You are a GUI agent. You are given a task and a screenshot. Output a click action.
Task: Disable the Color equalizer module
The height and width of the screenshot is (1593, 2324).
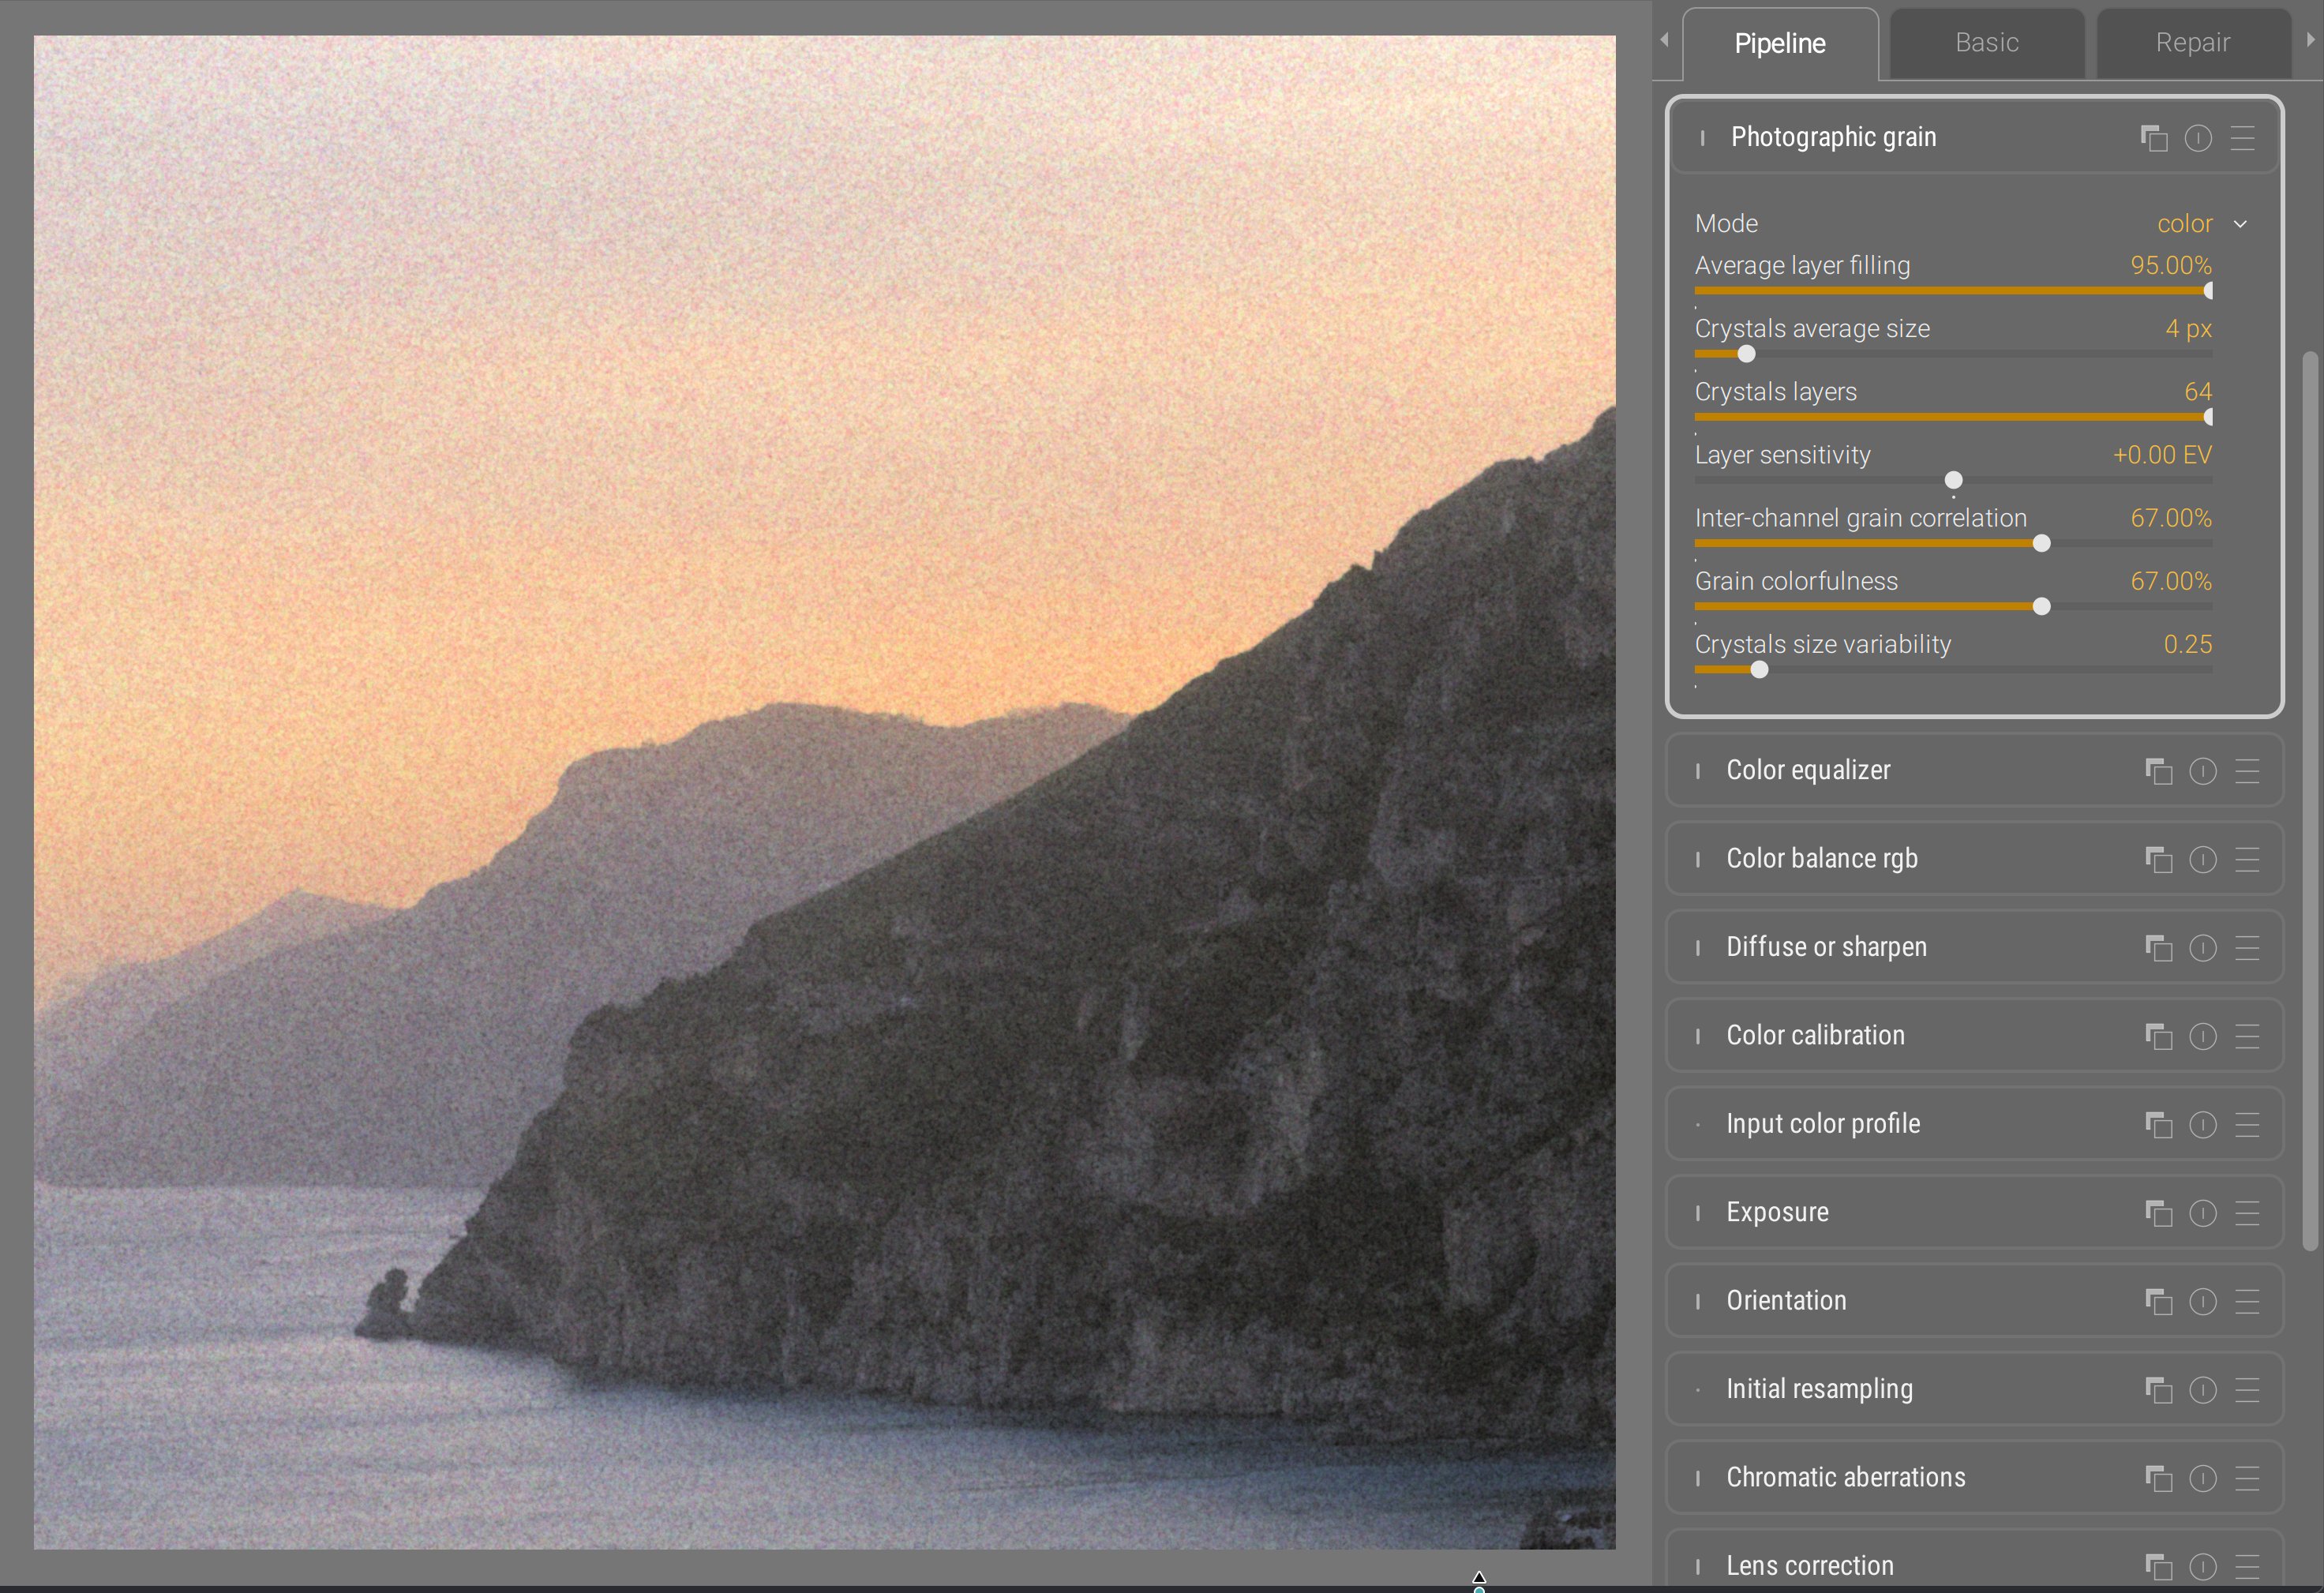tap(1698, 771)
